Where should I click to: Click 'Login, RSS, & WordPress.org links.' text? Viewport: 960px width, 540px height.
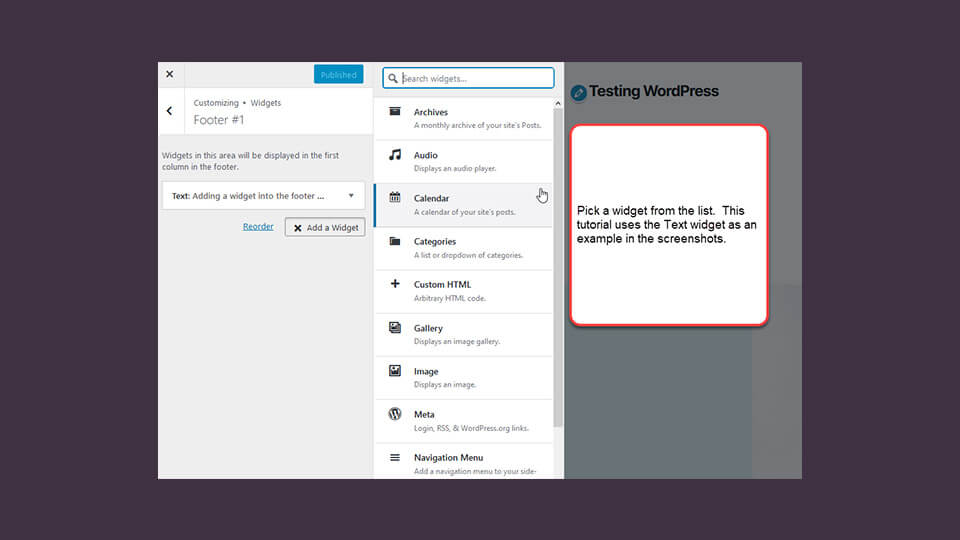pyautogui.click(x=471, y=429)
